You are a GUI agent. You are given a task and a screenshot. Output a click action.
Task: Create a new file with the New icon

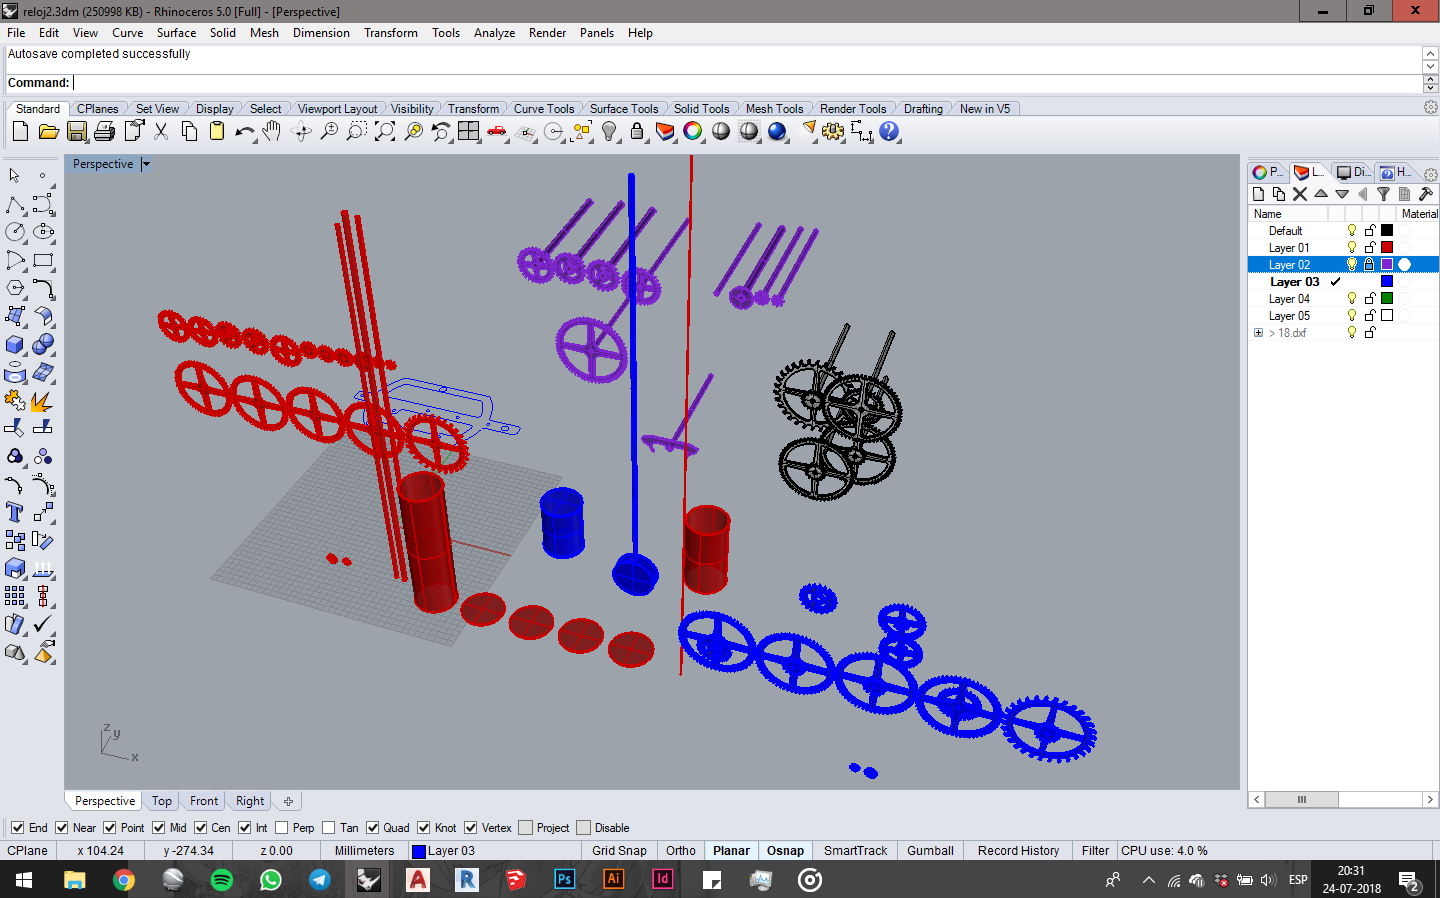pos(20,131)
